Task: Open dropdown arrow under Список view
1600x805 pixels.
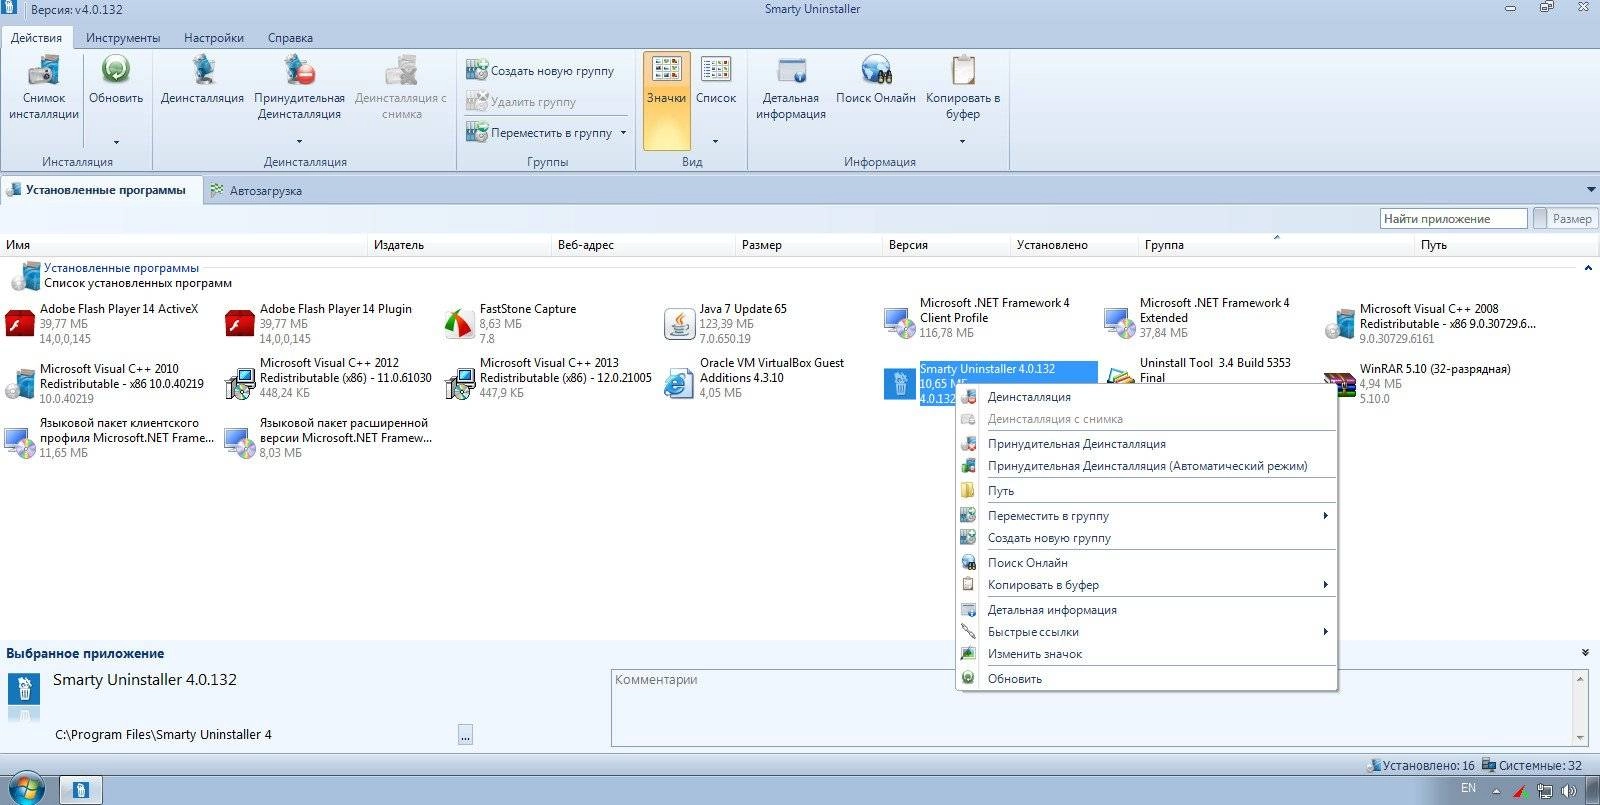Action: click(716, 141)
